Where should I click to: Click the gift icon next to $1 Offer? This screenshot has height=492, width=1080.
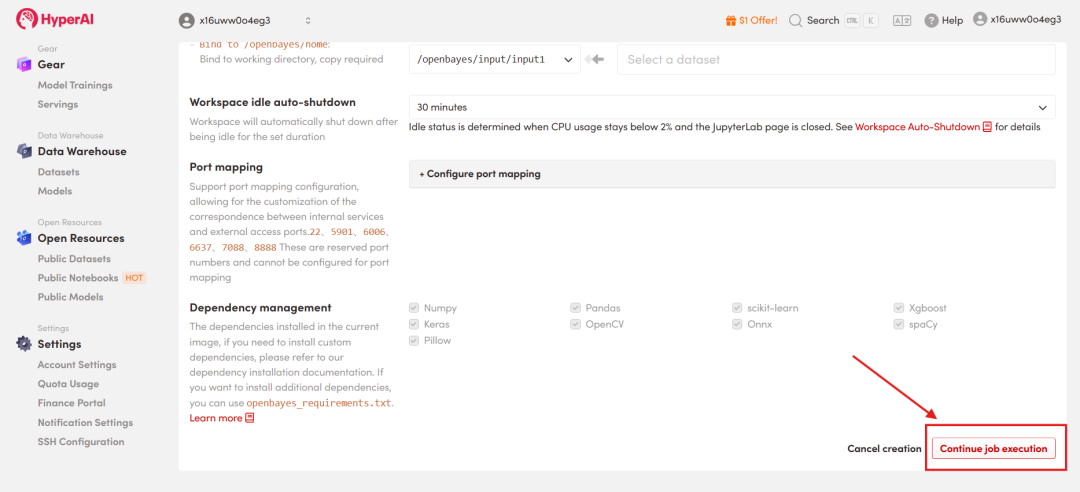(731, 21)
